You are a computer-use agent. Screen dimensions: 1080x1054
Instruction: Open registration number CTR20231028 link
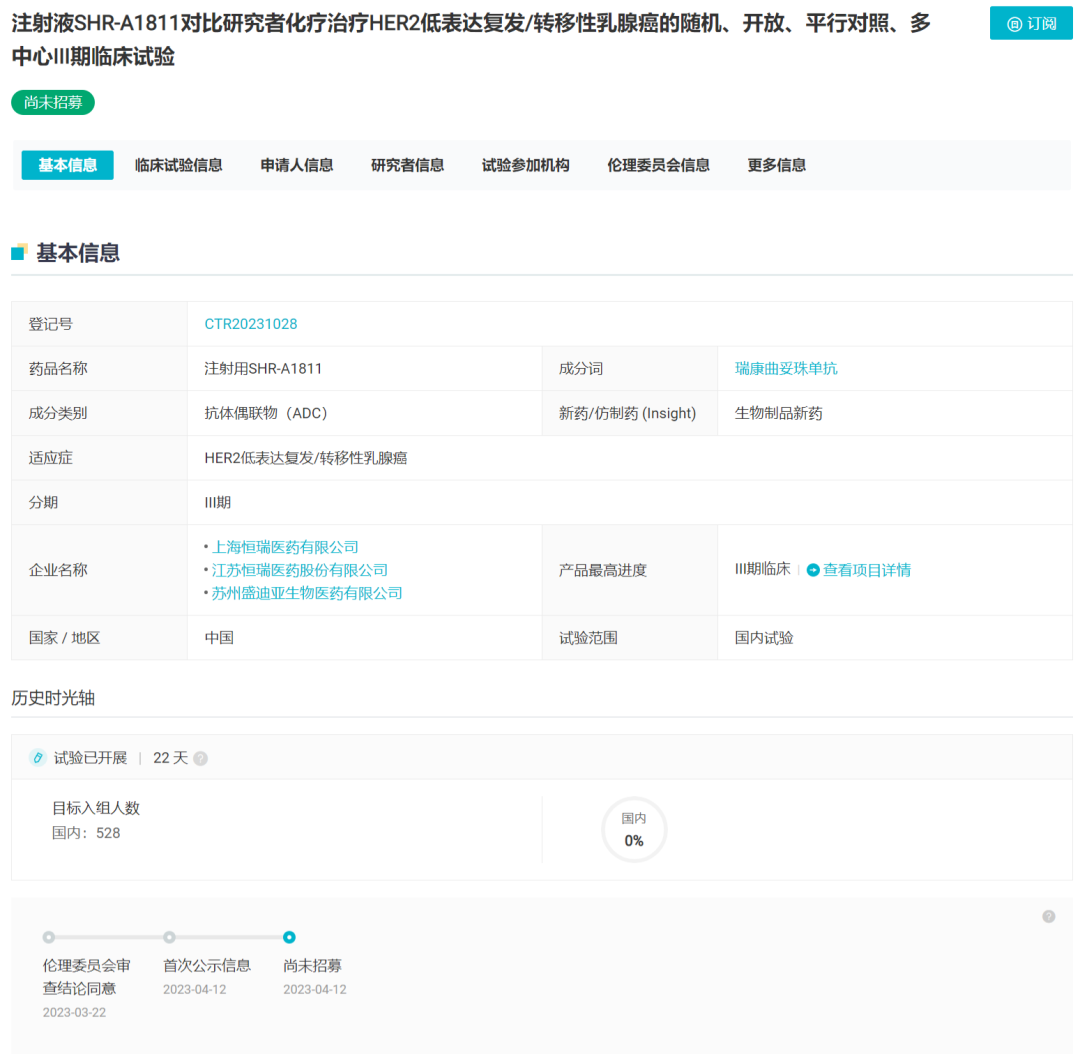tap(251, 324)
